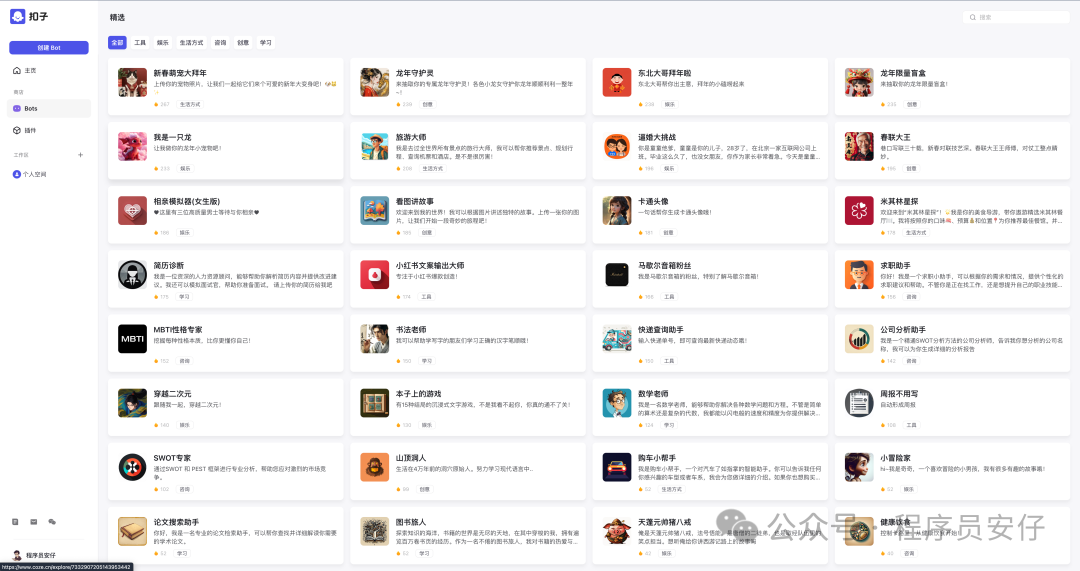Viewport: 1080px width, 571px height.
Task: Open the 相亲模拟器(女生版) heart avatar
Action: click(x=132, y=210)
